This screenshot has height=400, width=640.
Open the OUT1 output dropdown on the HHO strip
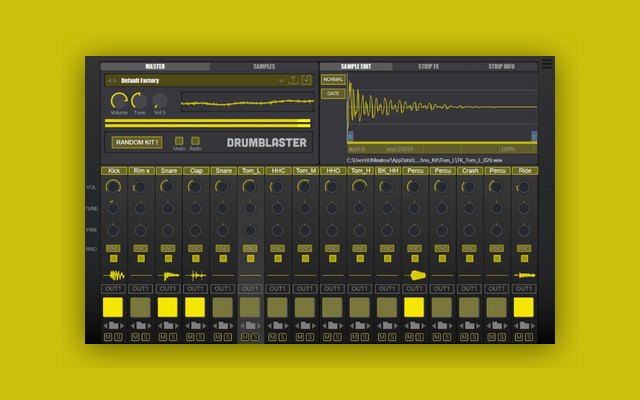click(332, 289)
